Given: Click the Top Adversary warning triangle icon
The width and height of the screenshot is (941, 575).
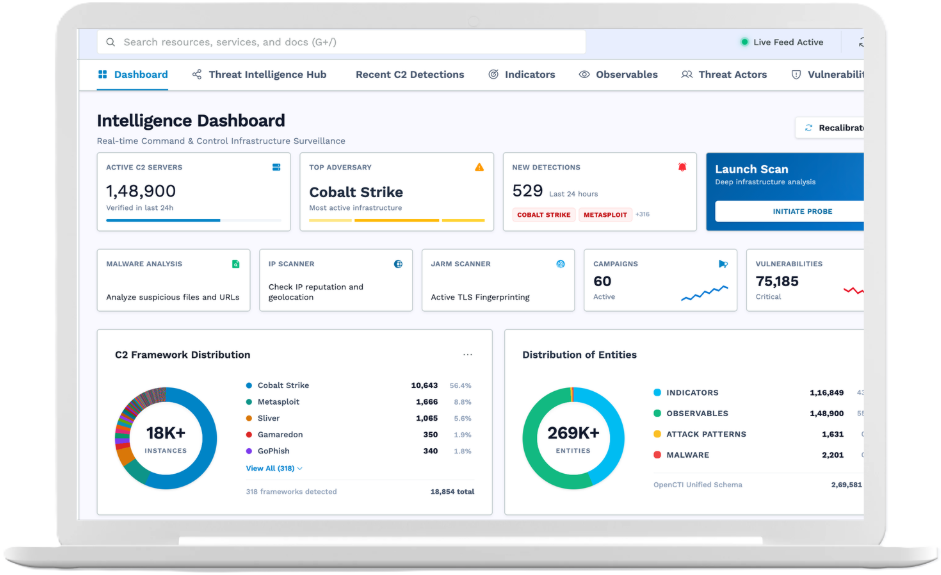Looking at the screenshot, I should (479, 167).
